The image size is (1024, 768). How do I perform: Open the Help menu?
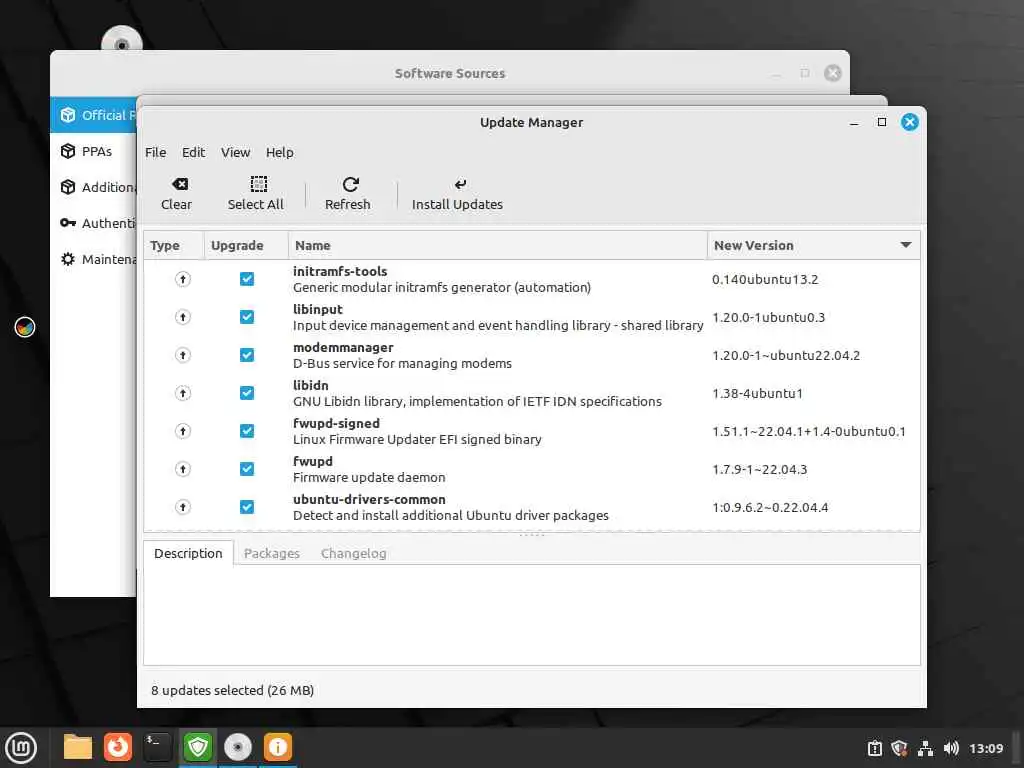pos(280,152)
